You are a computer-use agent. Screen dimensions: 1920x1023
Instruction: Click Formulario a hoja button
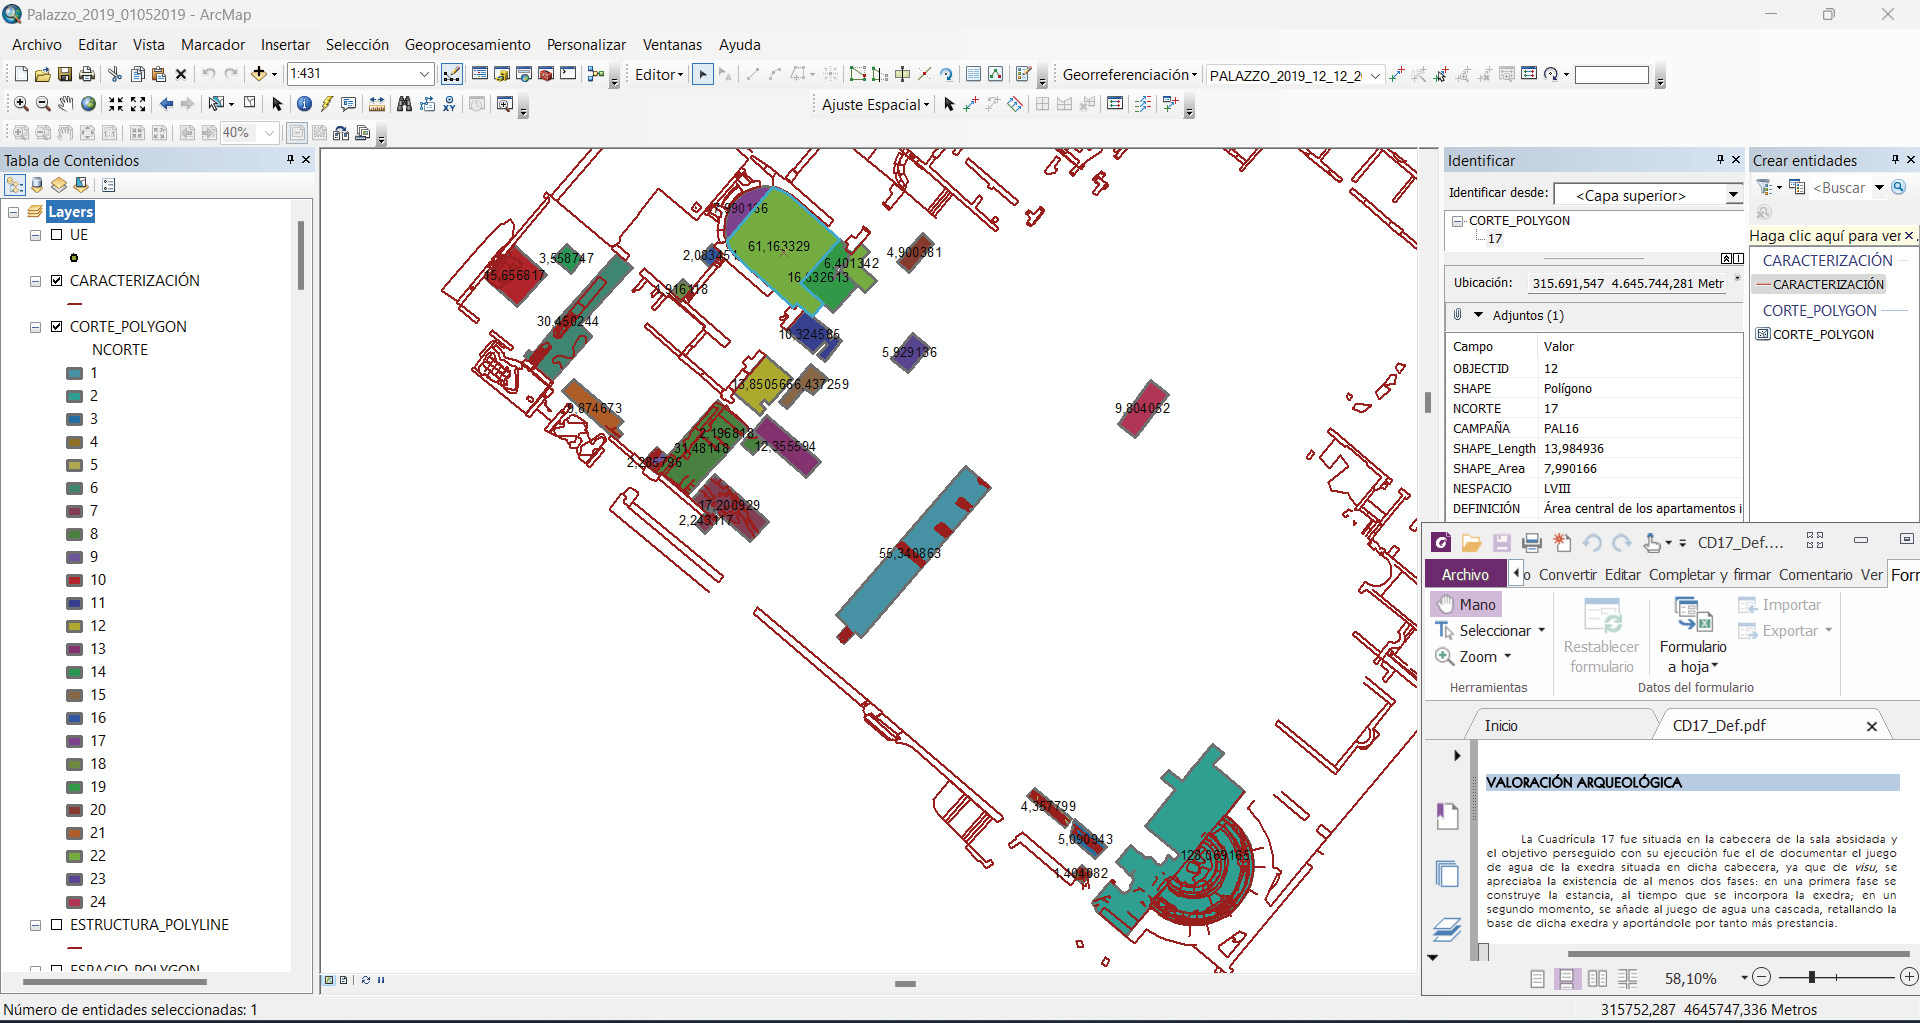(1693, 635)
